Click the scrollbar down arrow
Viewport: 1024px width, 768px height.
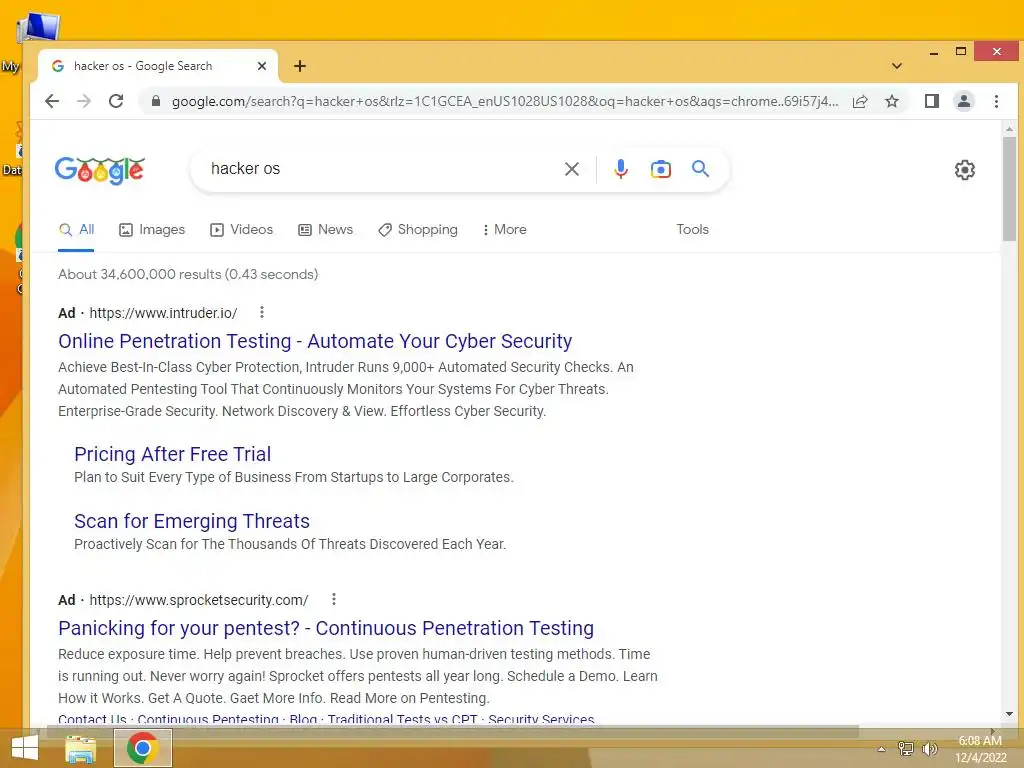tap(1010, 714)
